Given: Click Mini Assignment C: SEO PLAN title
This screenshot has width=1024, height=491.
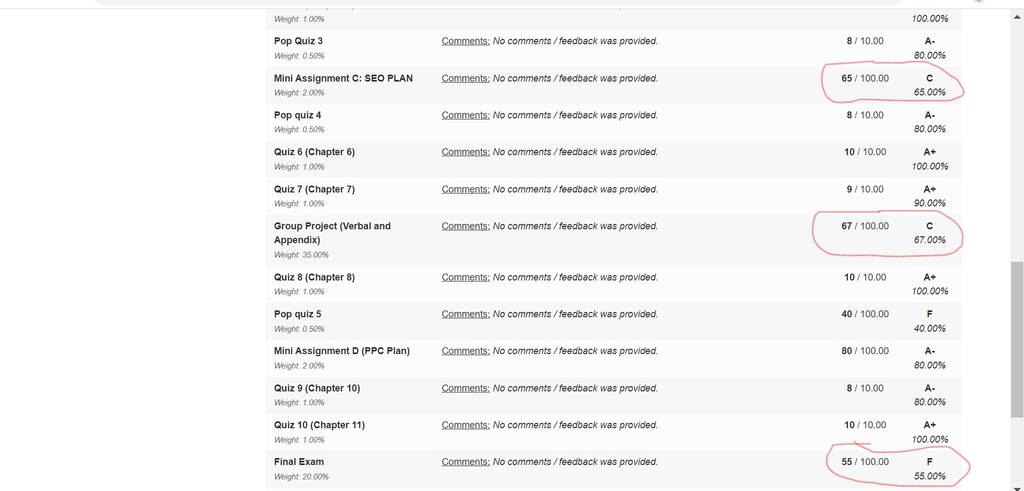Looking at the screenshot, I should pyautogui.click(x=344, y=78).
